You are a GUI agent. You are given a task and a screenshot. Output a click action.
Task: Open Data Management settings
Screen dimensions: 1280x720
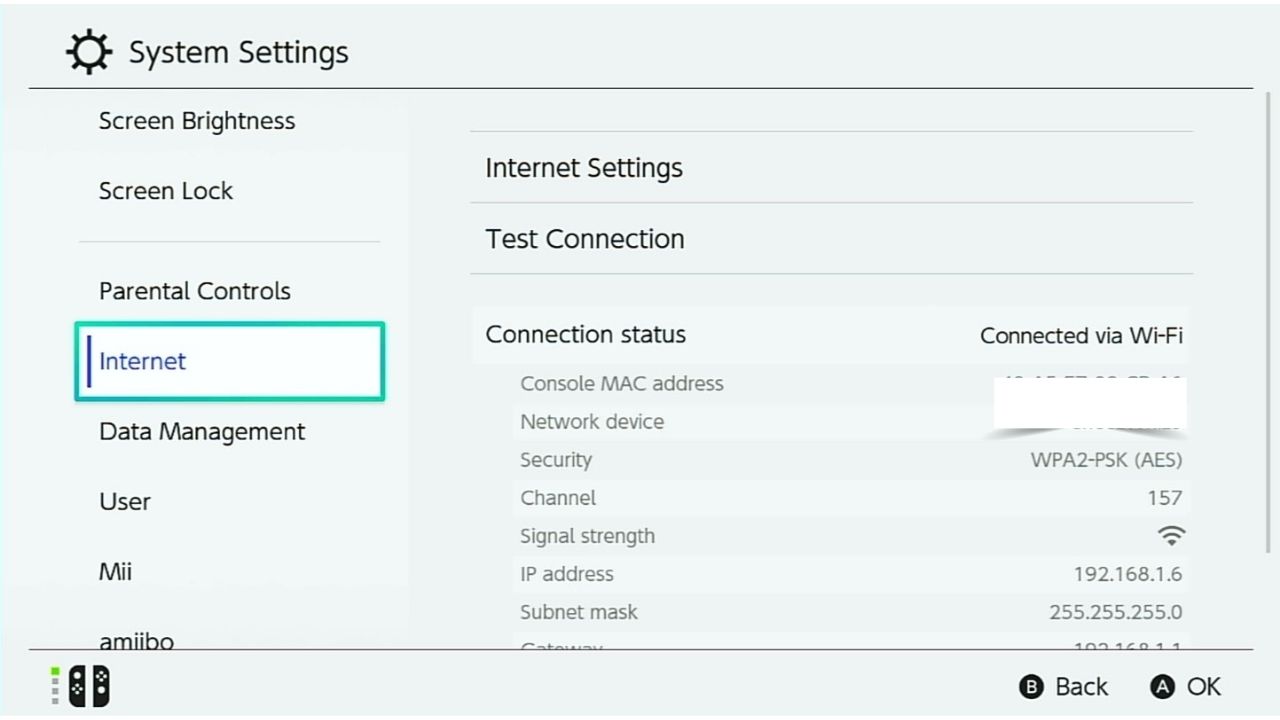pyautogui.click(x=202, y=432)
